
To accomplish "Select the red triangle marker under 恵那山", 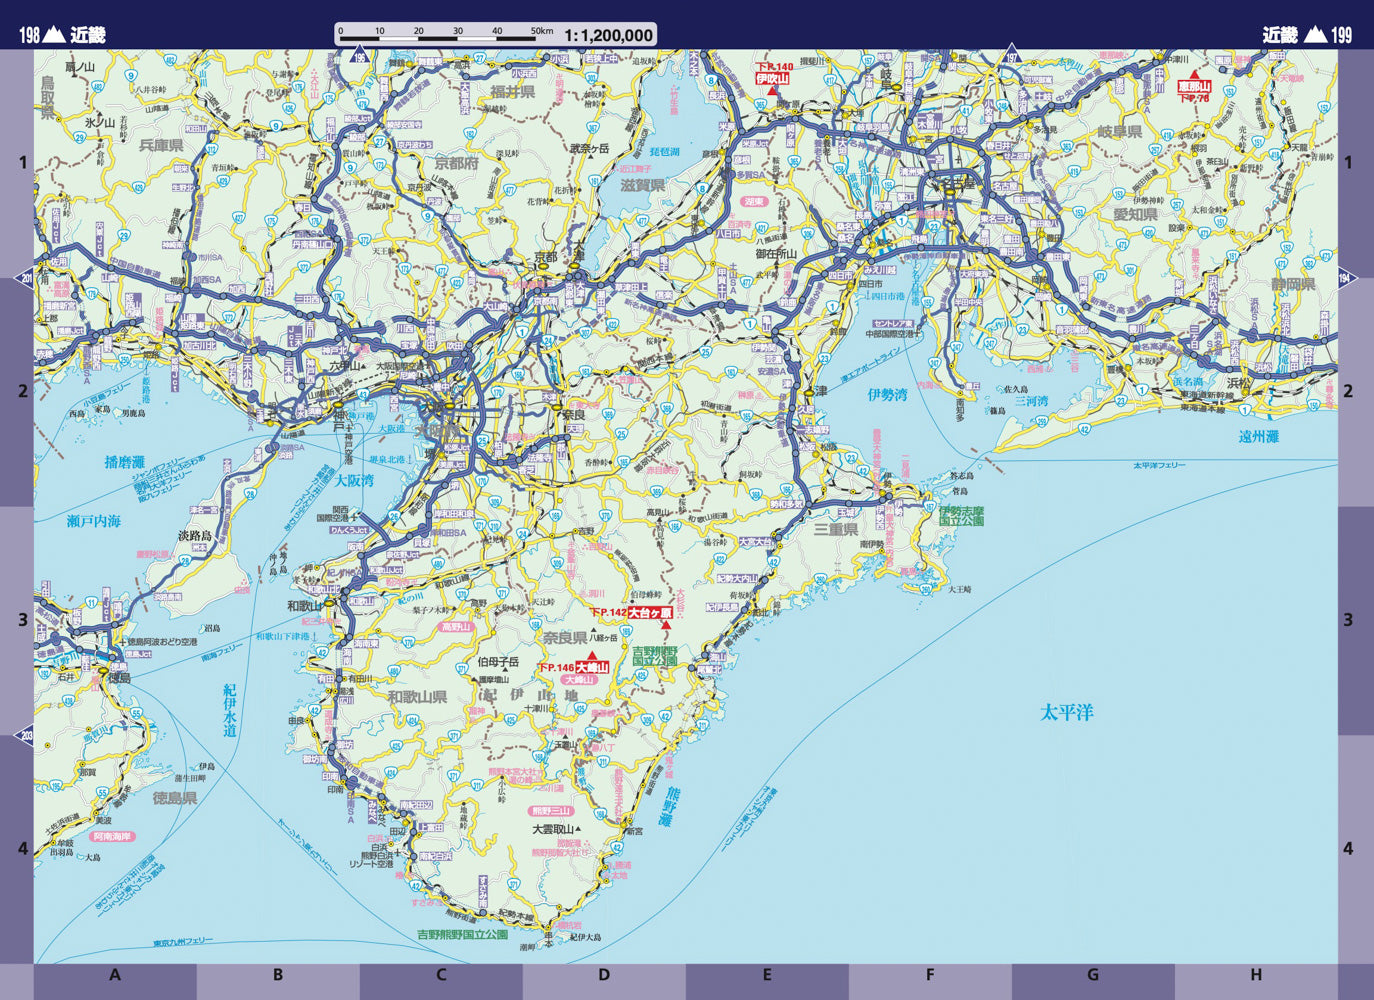I will (1194, 76).
